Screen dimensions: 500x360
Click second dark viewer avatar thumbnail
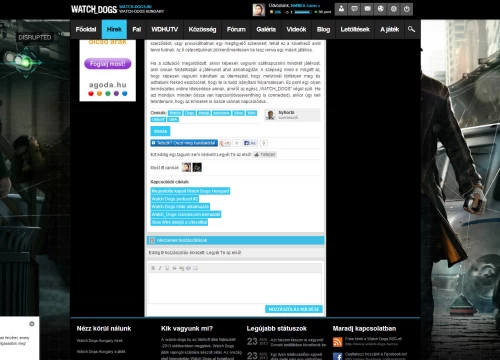pos(197,167)
